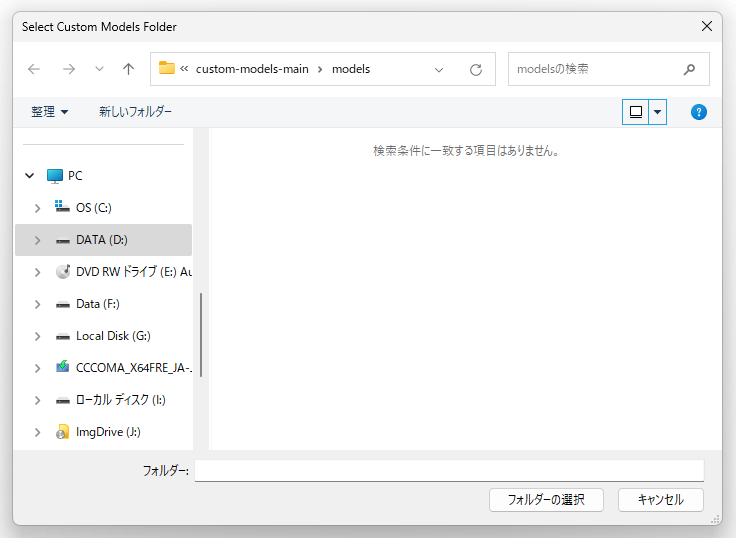This screenshot has width=736, height=538.
Task: Show hidden path via double chevron
Action: tap(184, 69)
